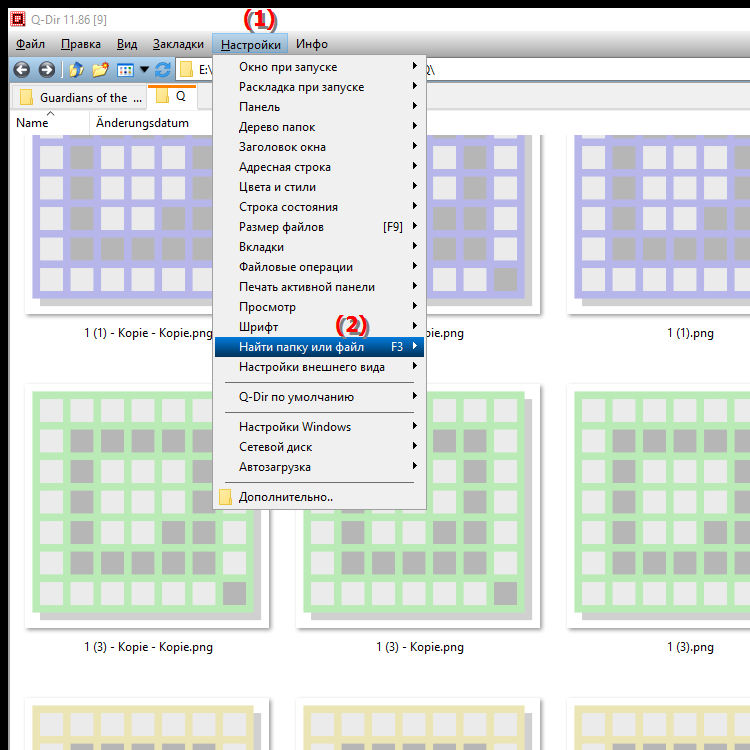Select thumbnail of 1 (3).png
750x750 pixels.
coord(660,505)
